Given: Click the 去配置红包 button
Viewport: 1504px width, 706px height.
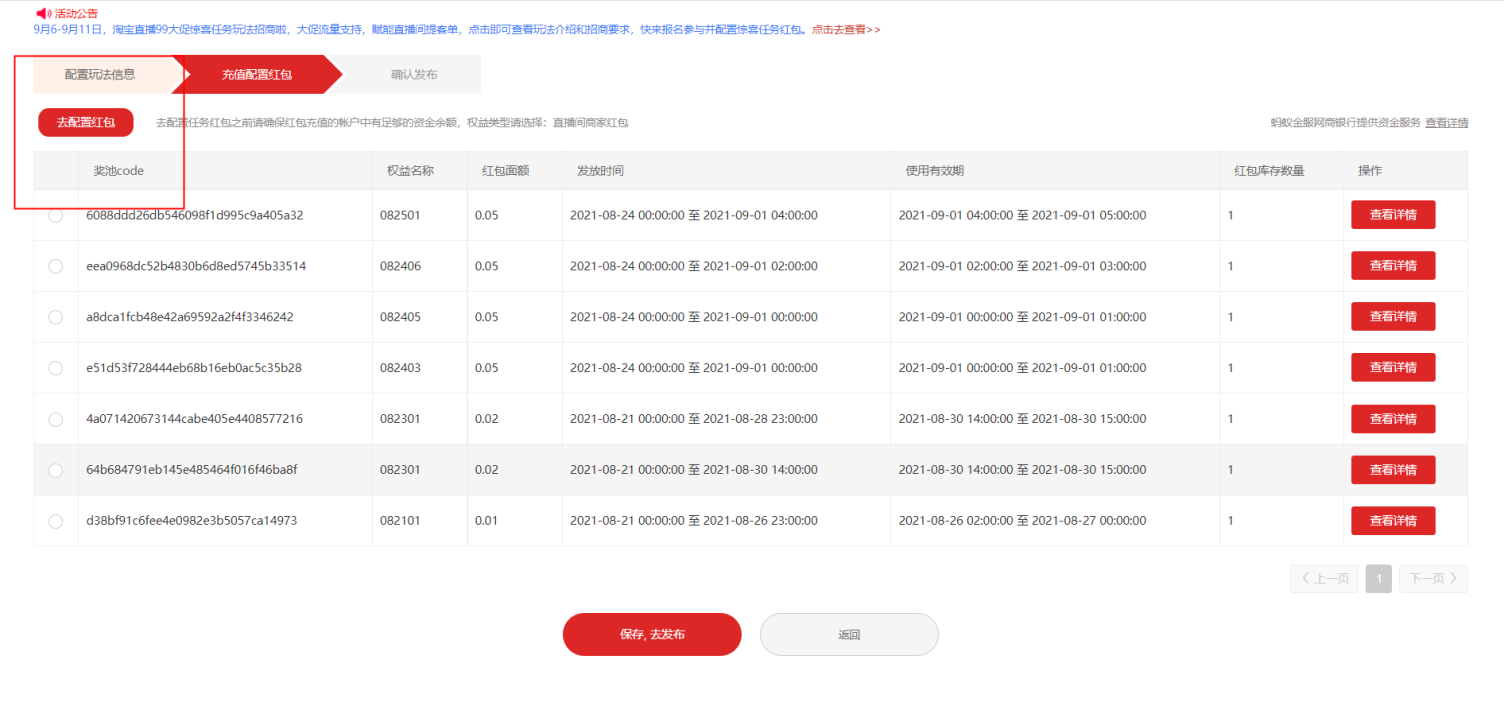Looking at the screenshot, I should [x=85, y=122].
